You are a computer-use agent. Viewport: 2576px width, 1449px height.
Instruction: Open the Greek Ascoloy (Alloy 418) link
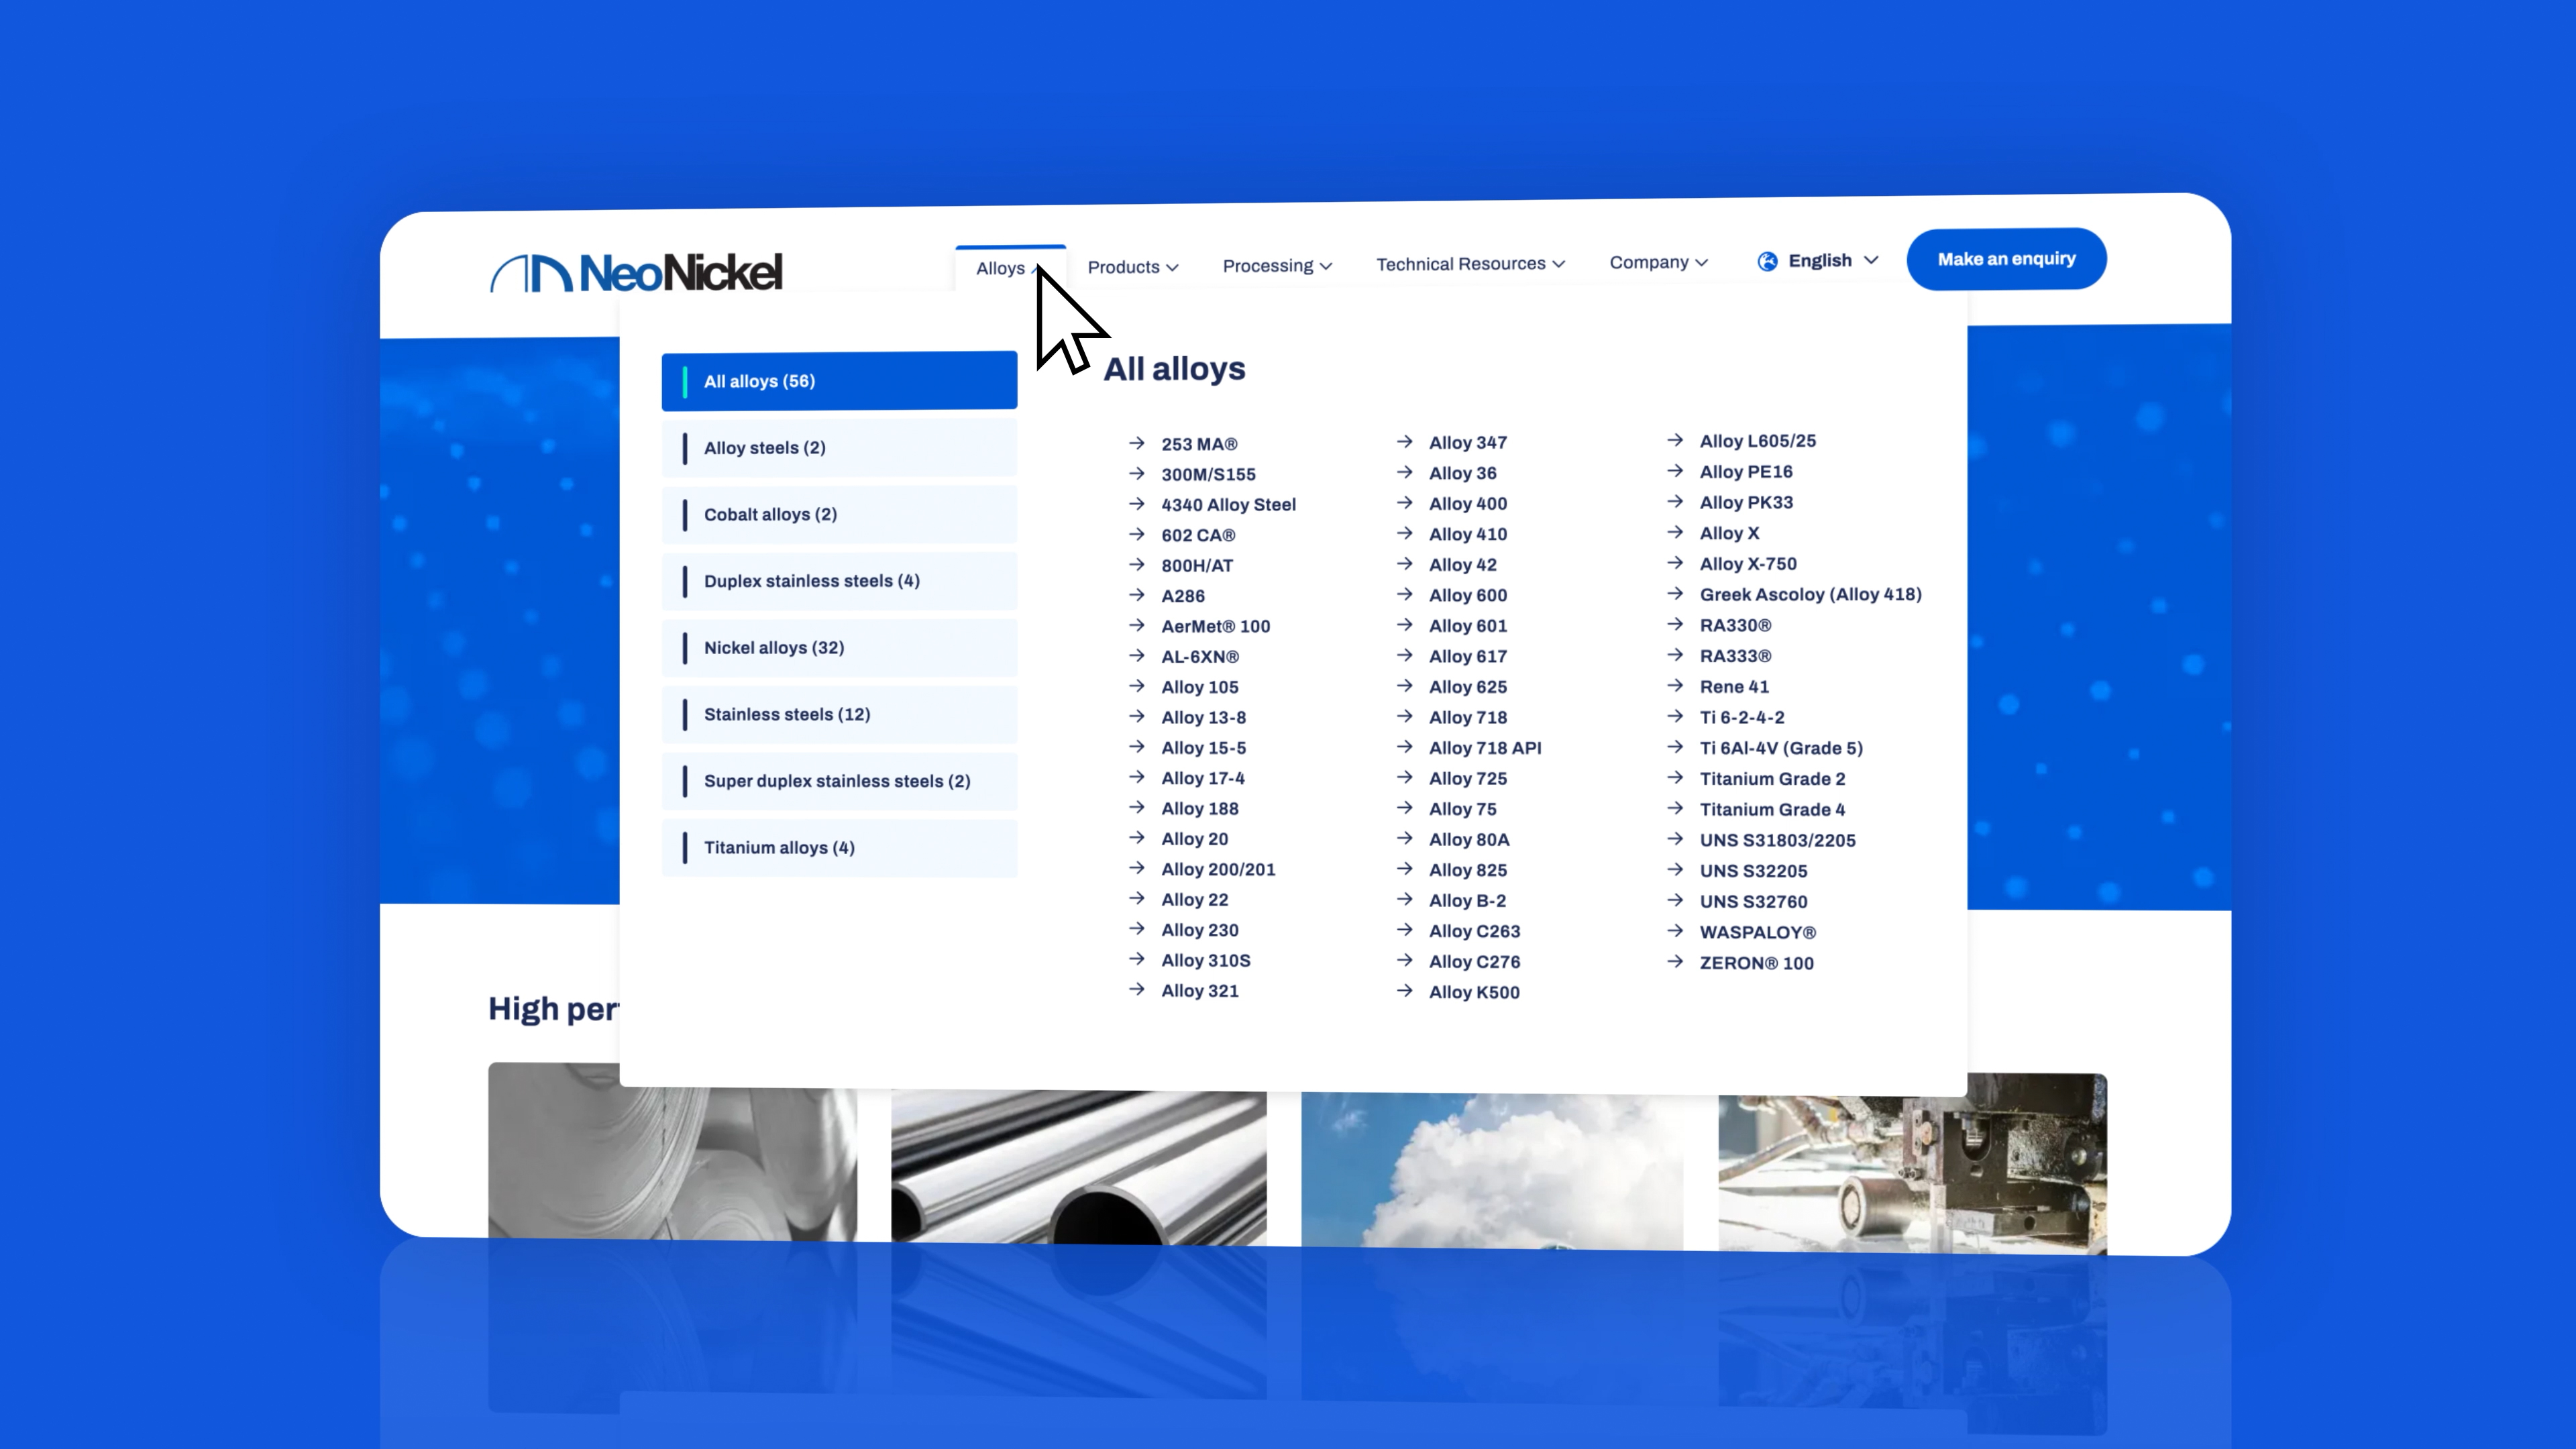point(1810,594)
